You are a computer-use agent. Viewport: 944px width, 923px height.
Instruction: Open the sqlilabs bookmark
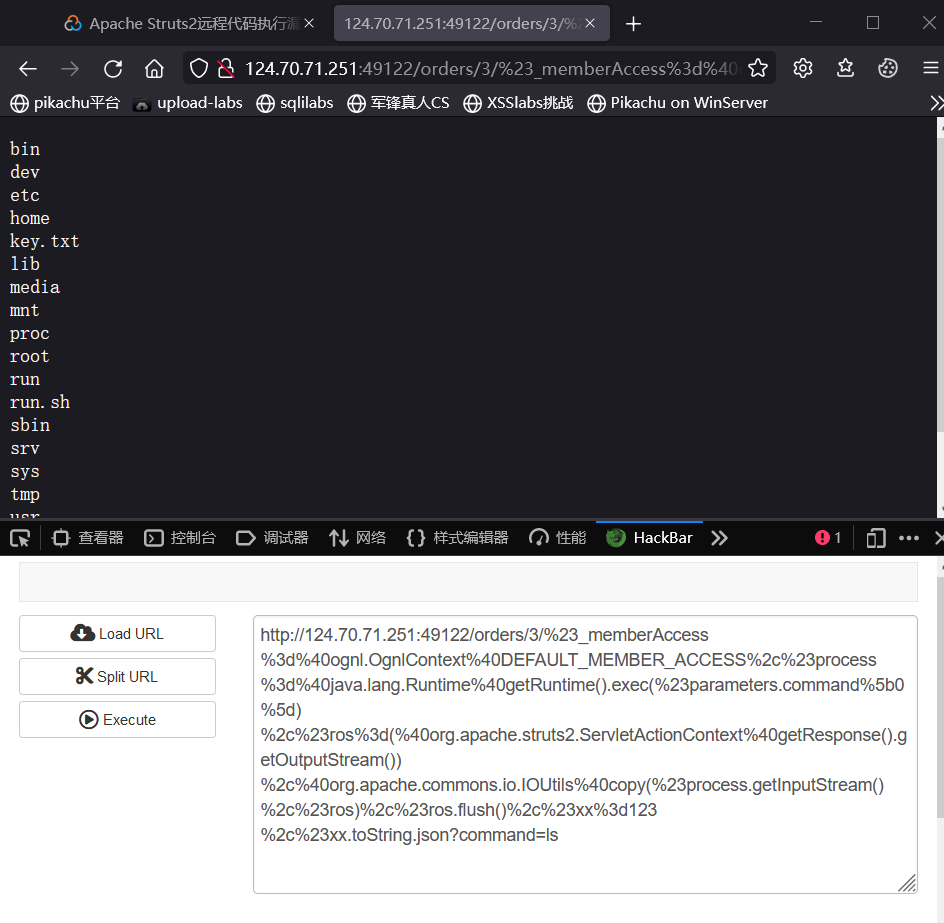tap(294, 103)
